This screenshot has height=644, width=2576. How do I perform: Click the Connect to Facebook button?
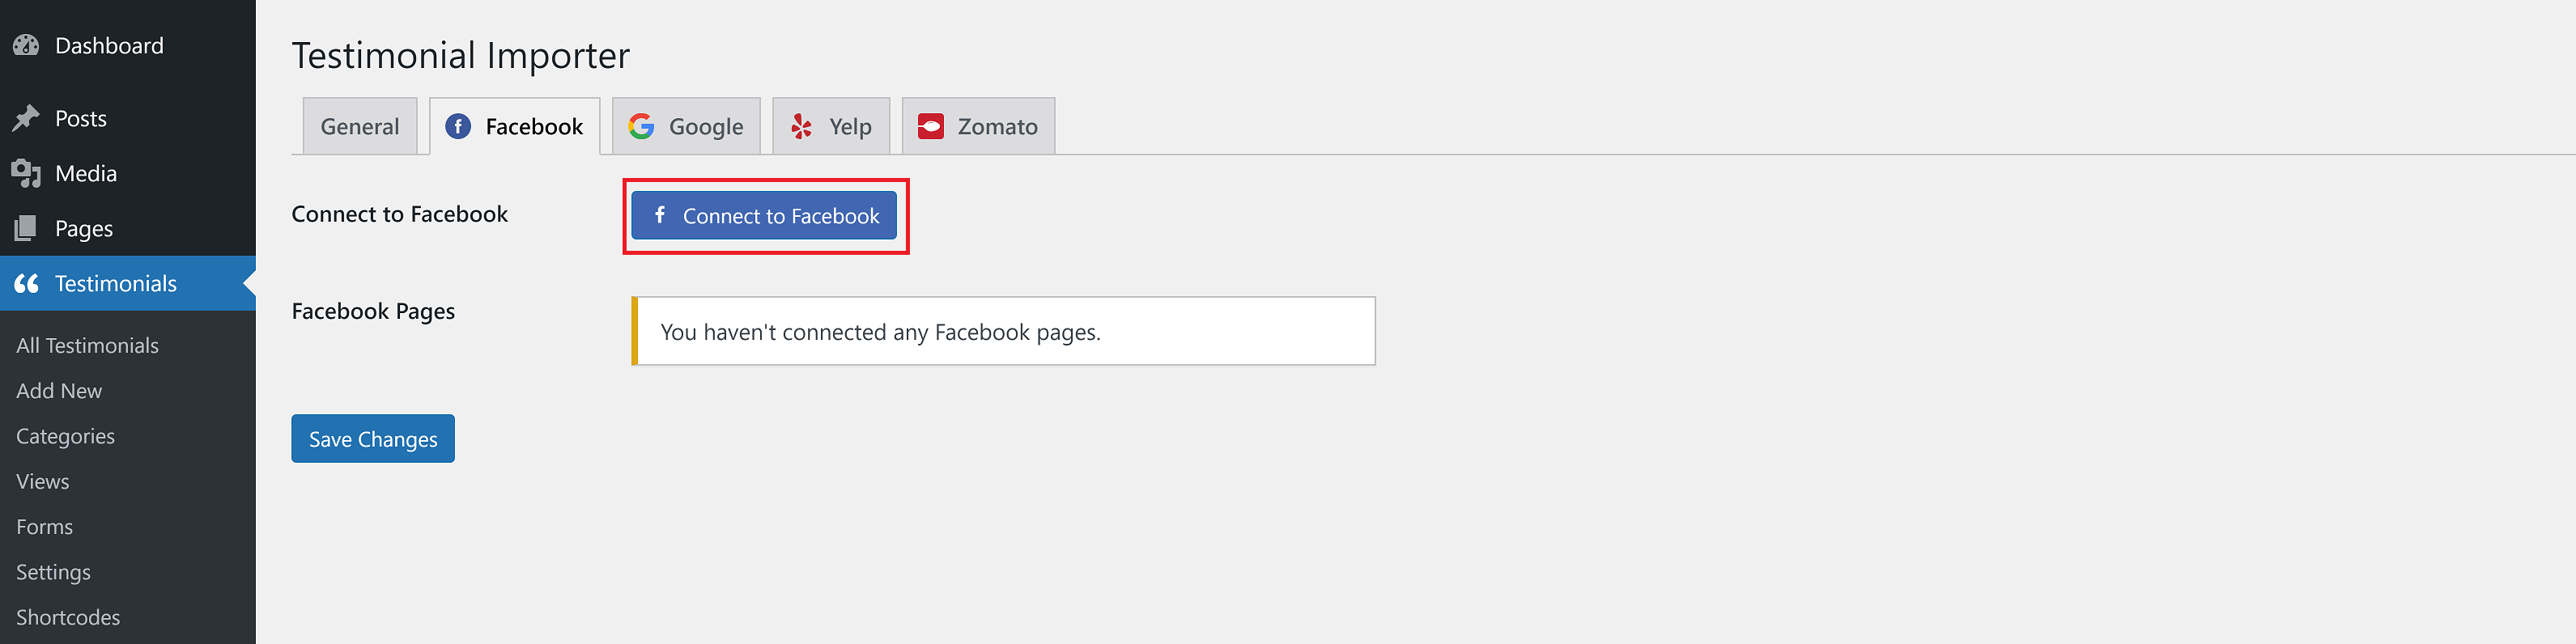pos(764,216)
